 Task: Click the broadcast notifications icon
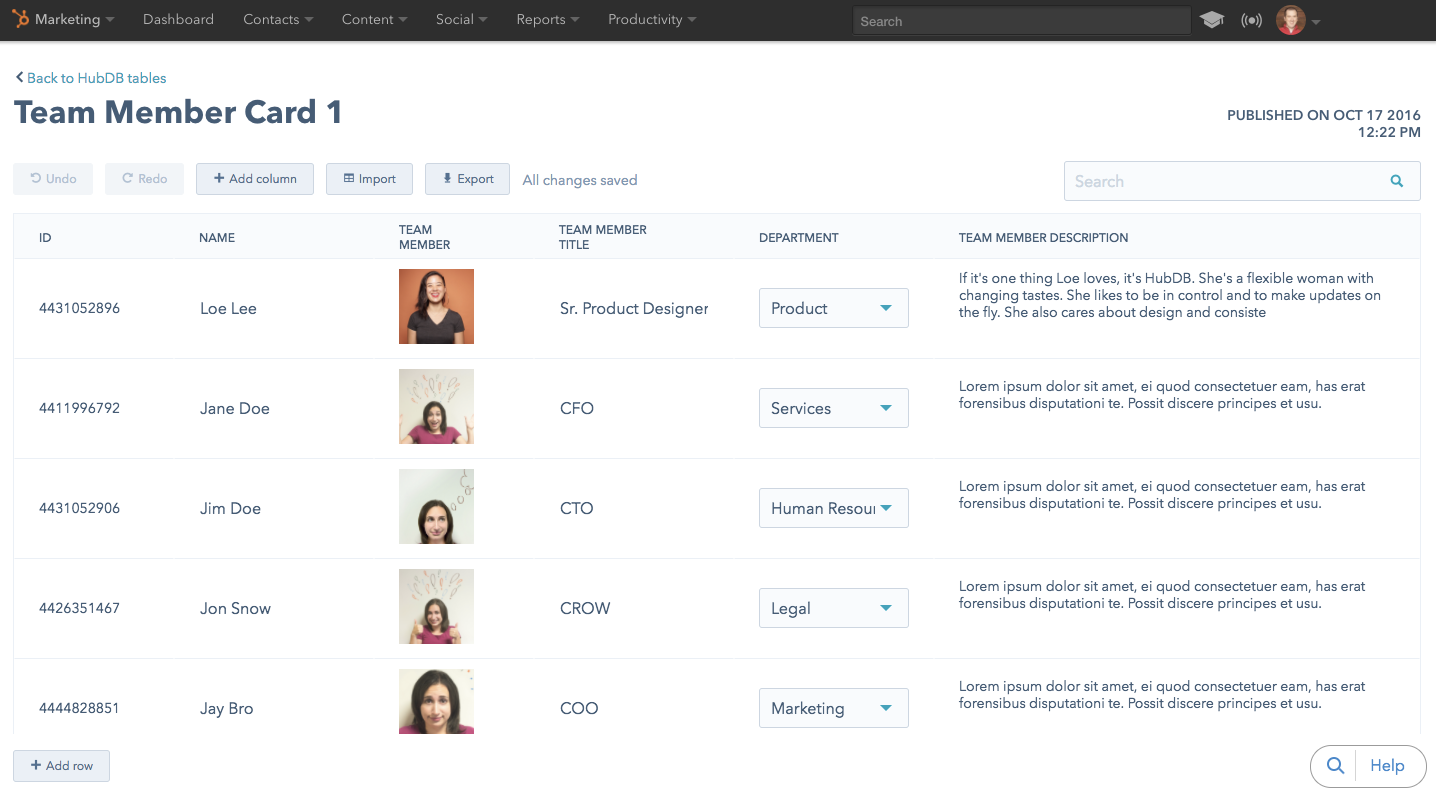pyautogui.click(x=1251, y=20)
